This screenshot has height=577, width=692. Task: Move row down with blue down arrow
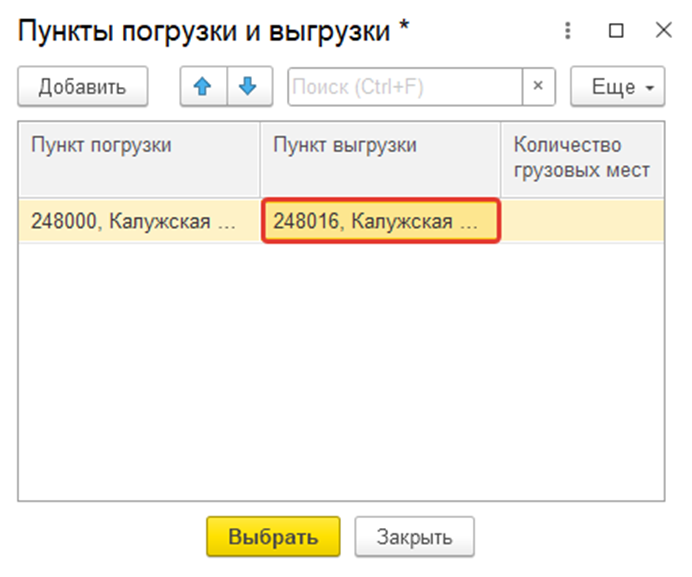[x=249, y=87]
